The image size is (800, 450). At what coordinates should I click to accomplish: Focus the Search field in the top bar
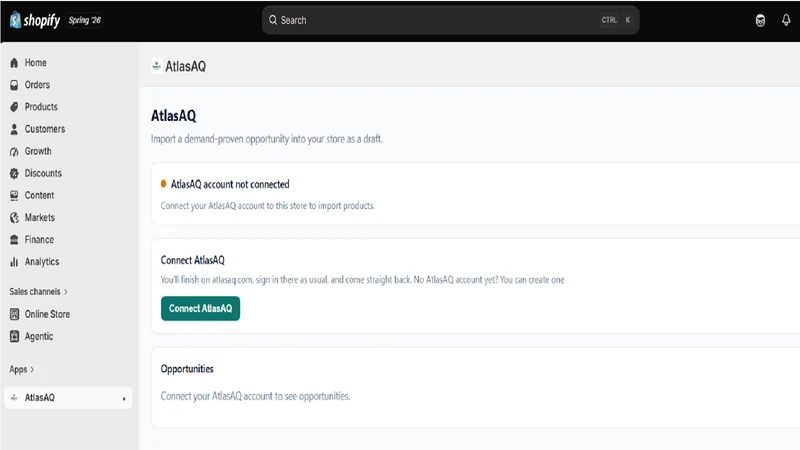(451, 20)
